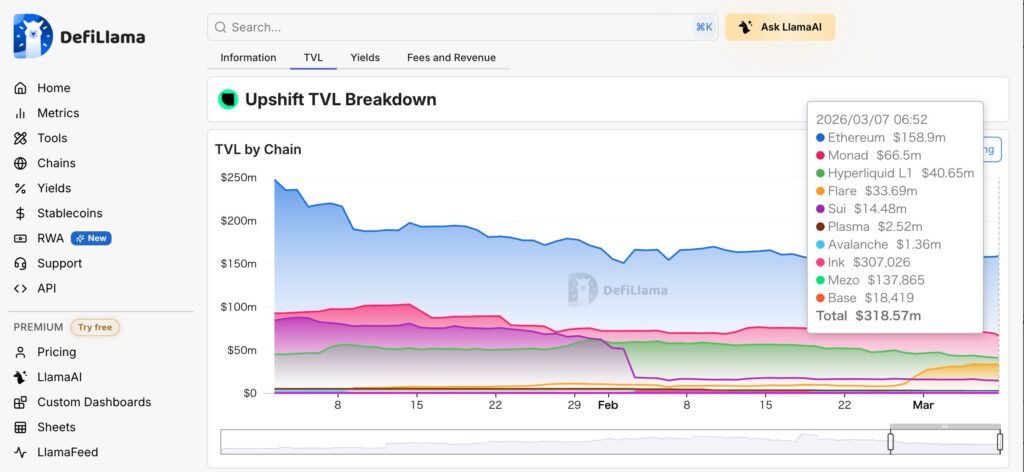Select the Yields tab at top
The width and height of the screenshot is (1024, 472).
tap(365, 58)
